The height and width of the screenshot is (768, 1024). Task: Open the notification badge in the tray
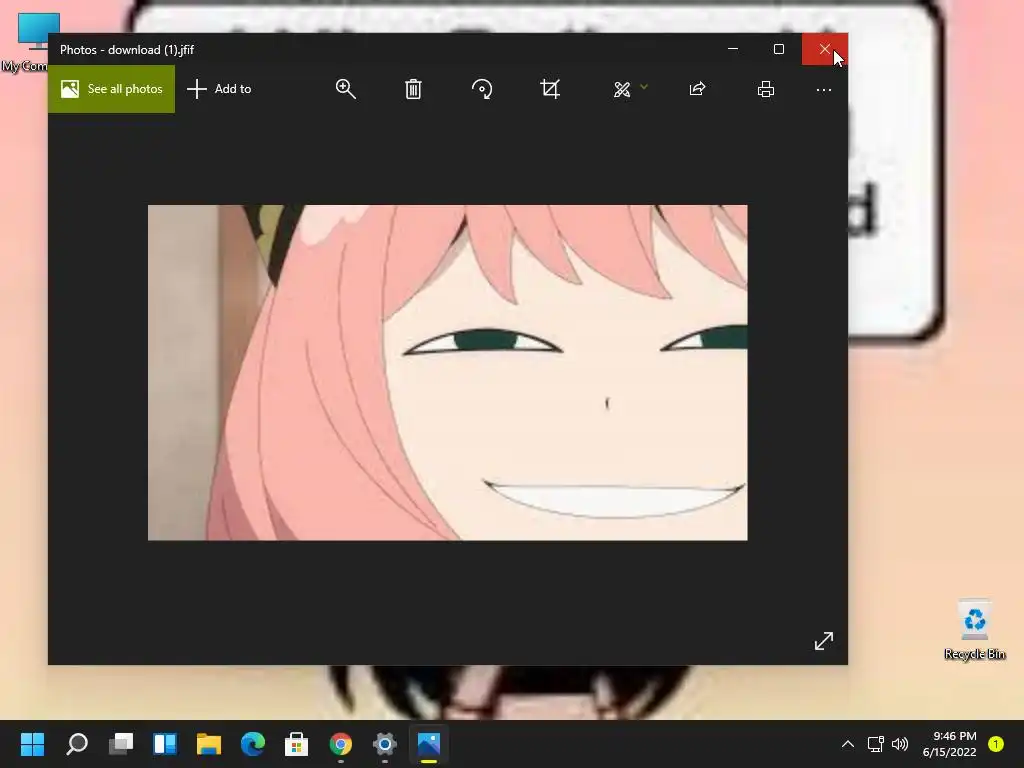click(996, 744)
